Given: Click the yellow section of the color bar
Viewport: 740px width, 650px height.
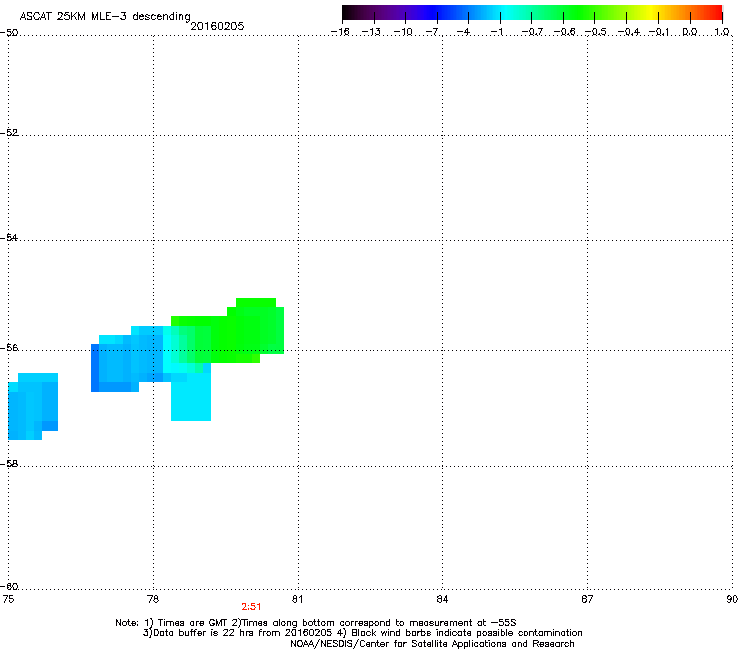Looking at the screenshot, I should click(x=652, y=12).
